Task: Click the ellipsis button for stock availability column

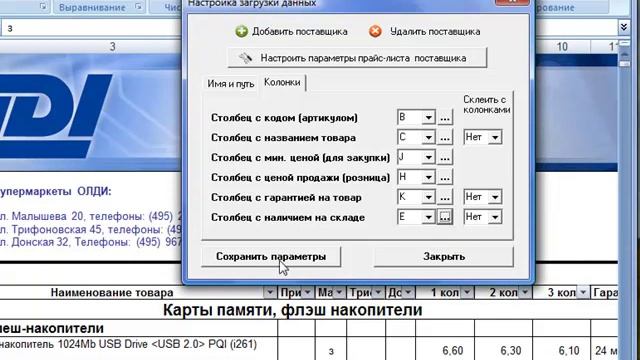Action: (445, 217)
